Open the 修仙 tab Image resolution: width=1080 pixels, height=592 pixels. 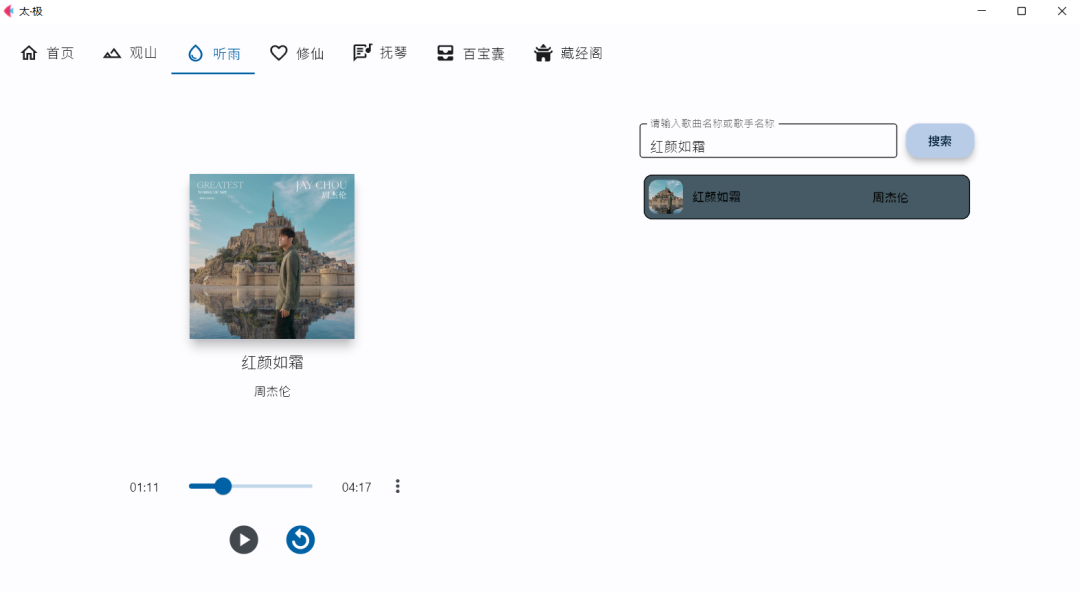(x=296, y=52)
